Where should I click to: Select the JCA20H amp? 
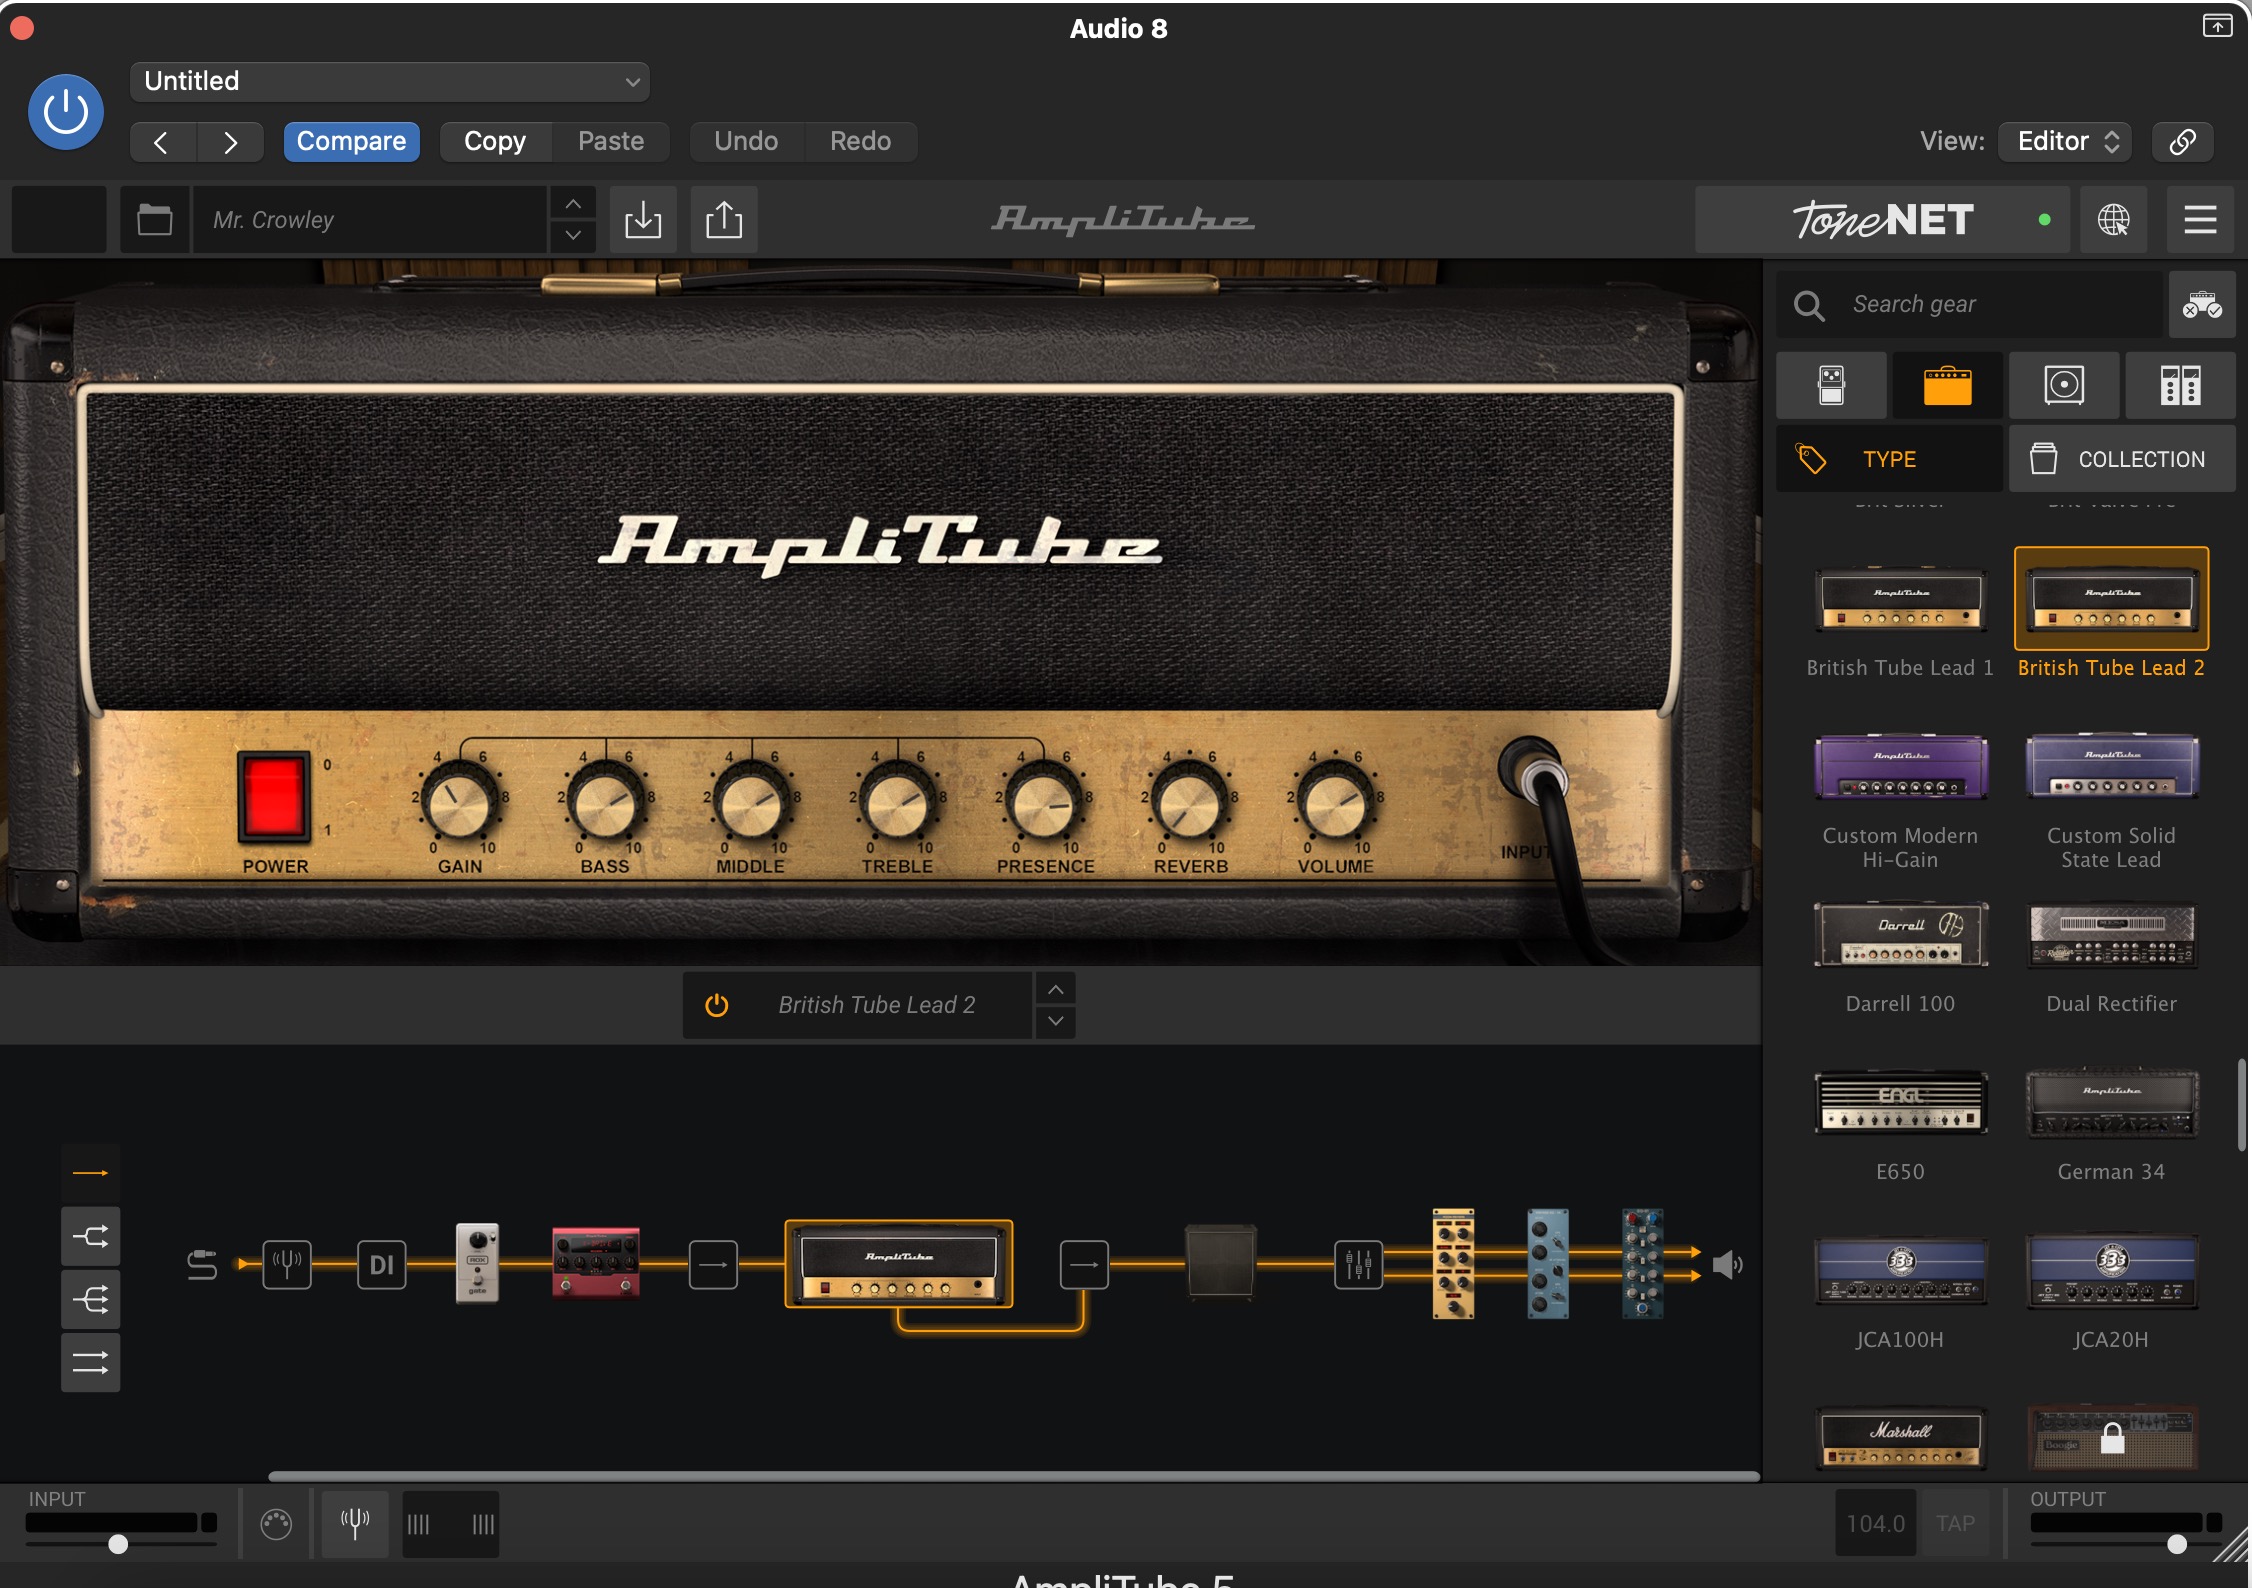[x=2111, y=1272]
